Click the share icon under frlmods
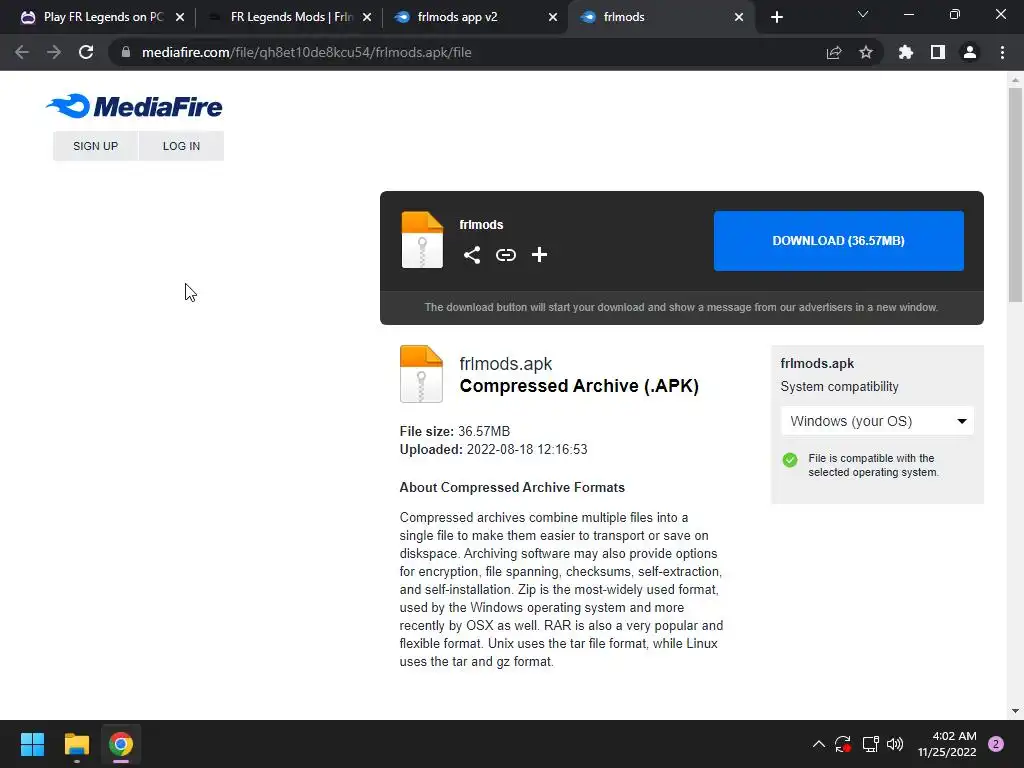1024x768 pixels. pyautogui.click(x=472, y=255)
